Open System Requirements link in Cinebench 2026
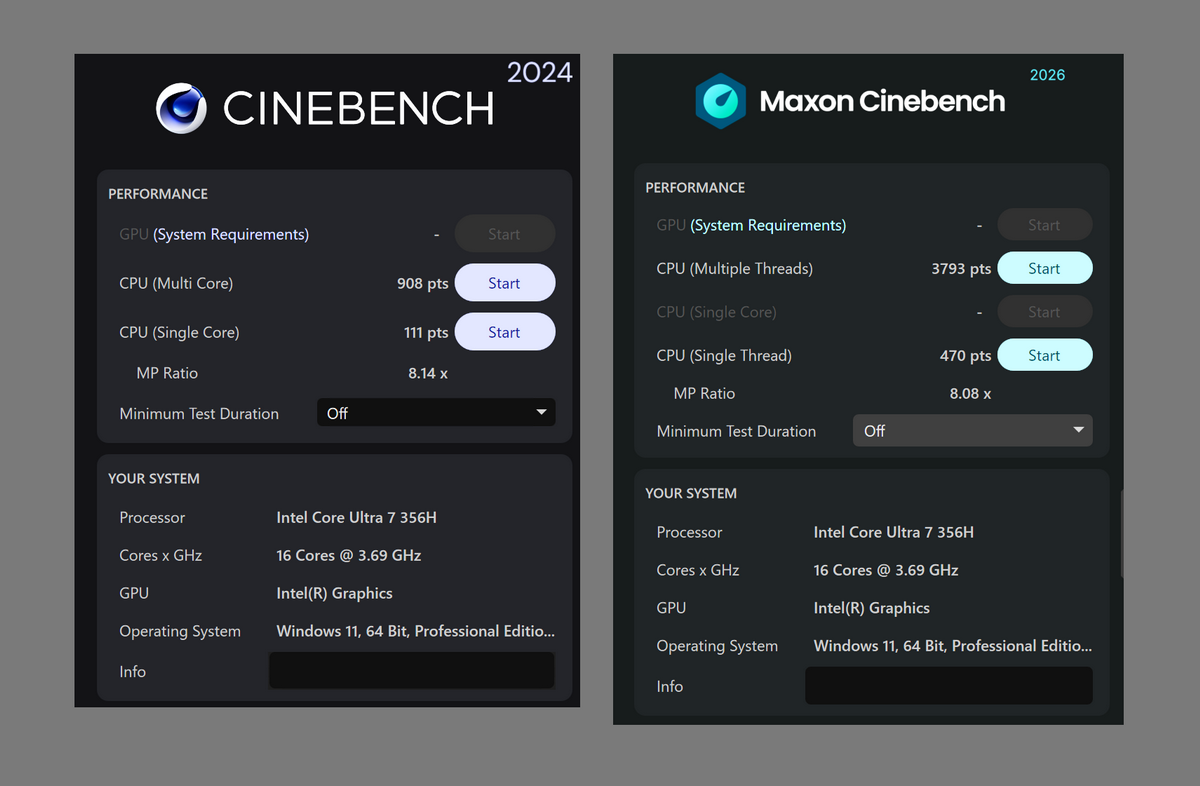This screenshot has width=1200, height=786. tap(768, 225)
